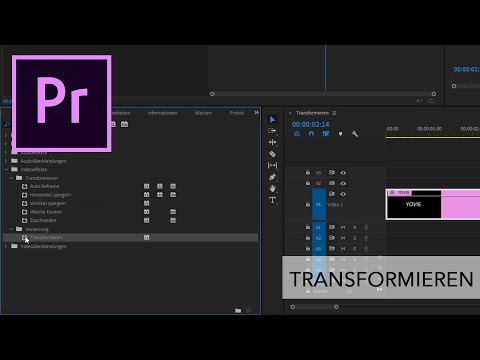This screenshot has height=360, width=480.
Task: Select the Transformieren sequence tab
Action: click(312, 113)
